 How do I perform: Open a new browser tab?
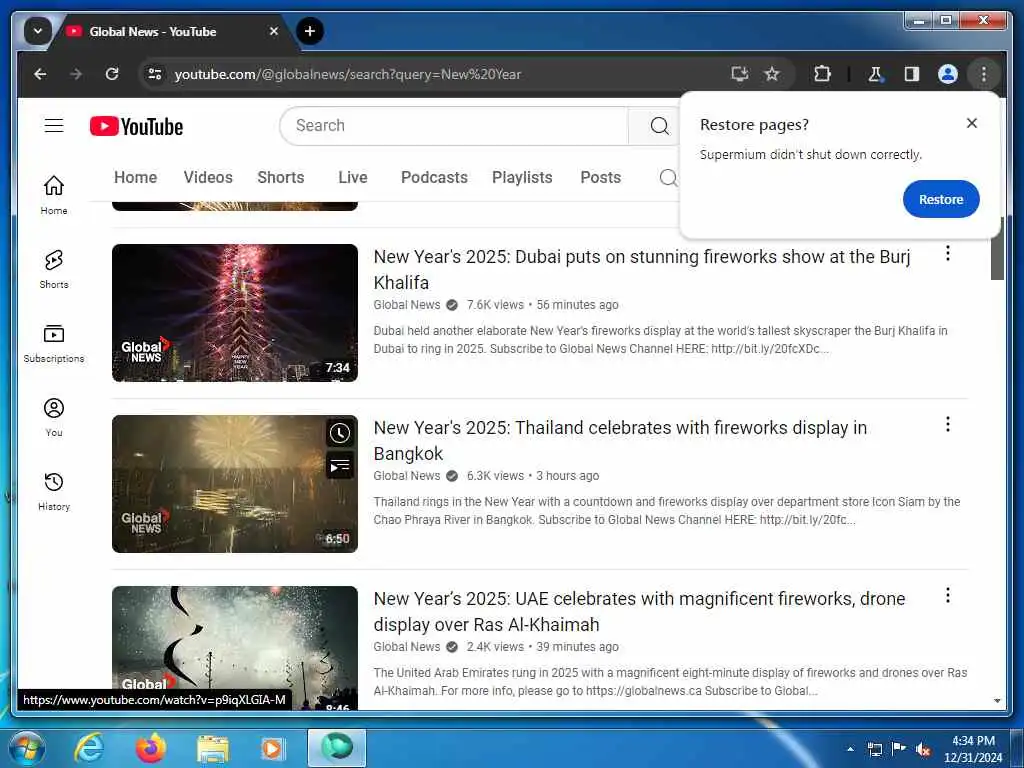pyautogui.click(x=310, y=31)
